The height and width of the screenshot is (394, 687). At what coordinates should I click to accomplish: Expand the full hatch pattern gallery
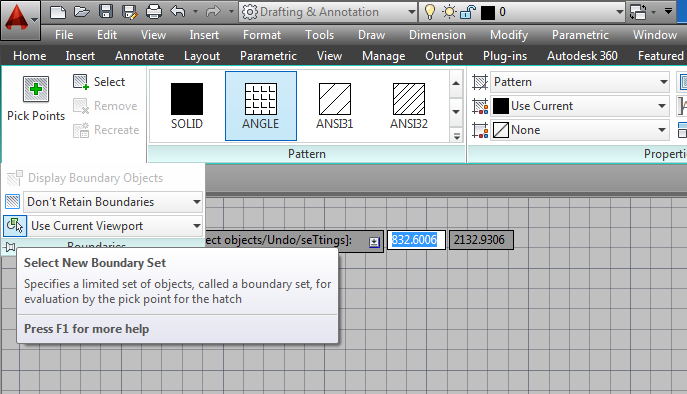(456, 136)
